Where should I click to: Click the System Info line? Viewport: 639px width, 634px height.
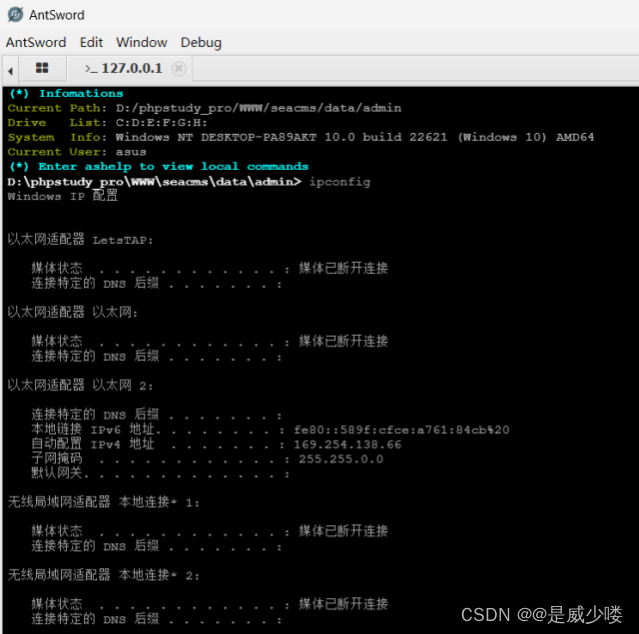(x=301, y=137)
